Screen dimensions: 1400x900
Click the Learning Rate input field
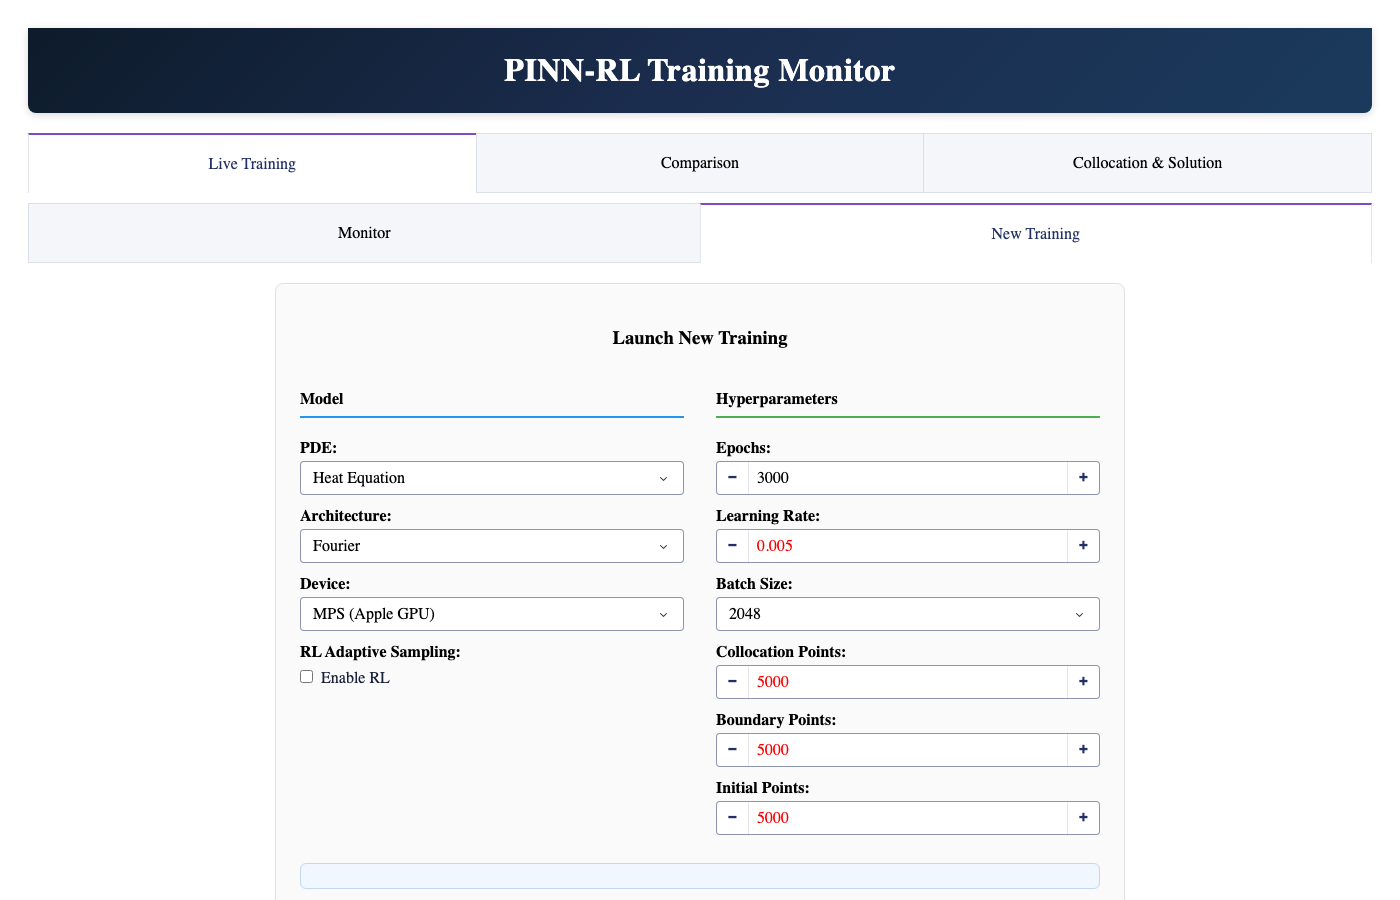(908, 546)
